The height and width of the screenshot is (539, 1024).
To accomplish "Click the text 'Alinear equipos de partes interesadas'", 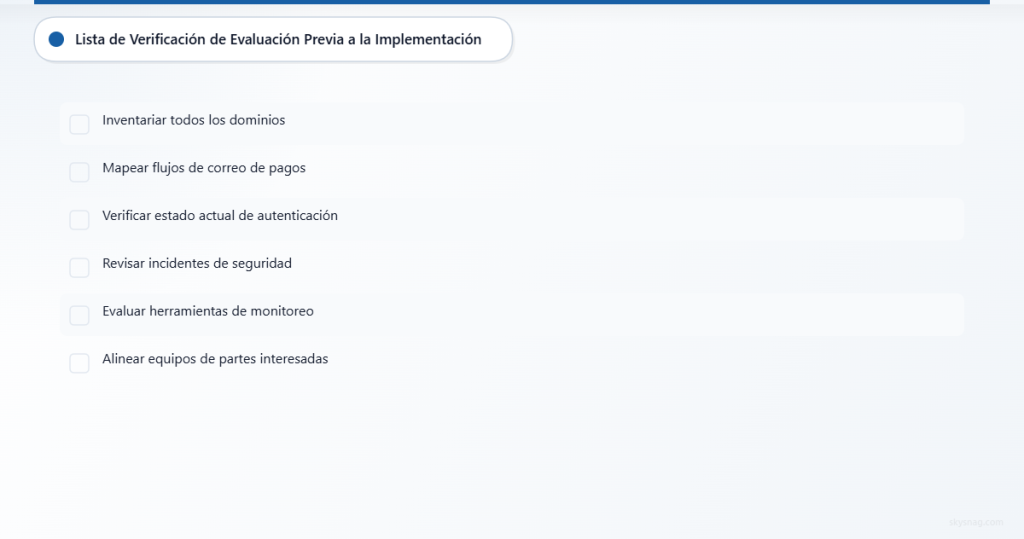I will pos(215,359).
